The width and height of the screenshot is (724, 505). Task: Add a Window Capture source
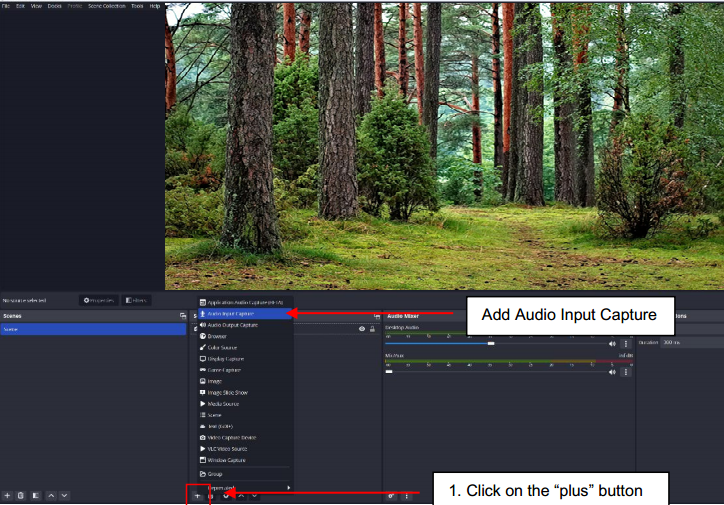coord(245,460)
